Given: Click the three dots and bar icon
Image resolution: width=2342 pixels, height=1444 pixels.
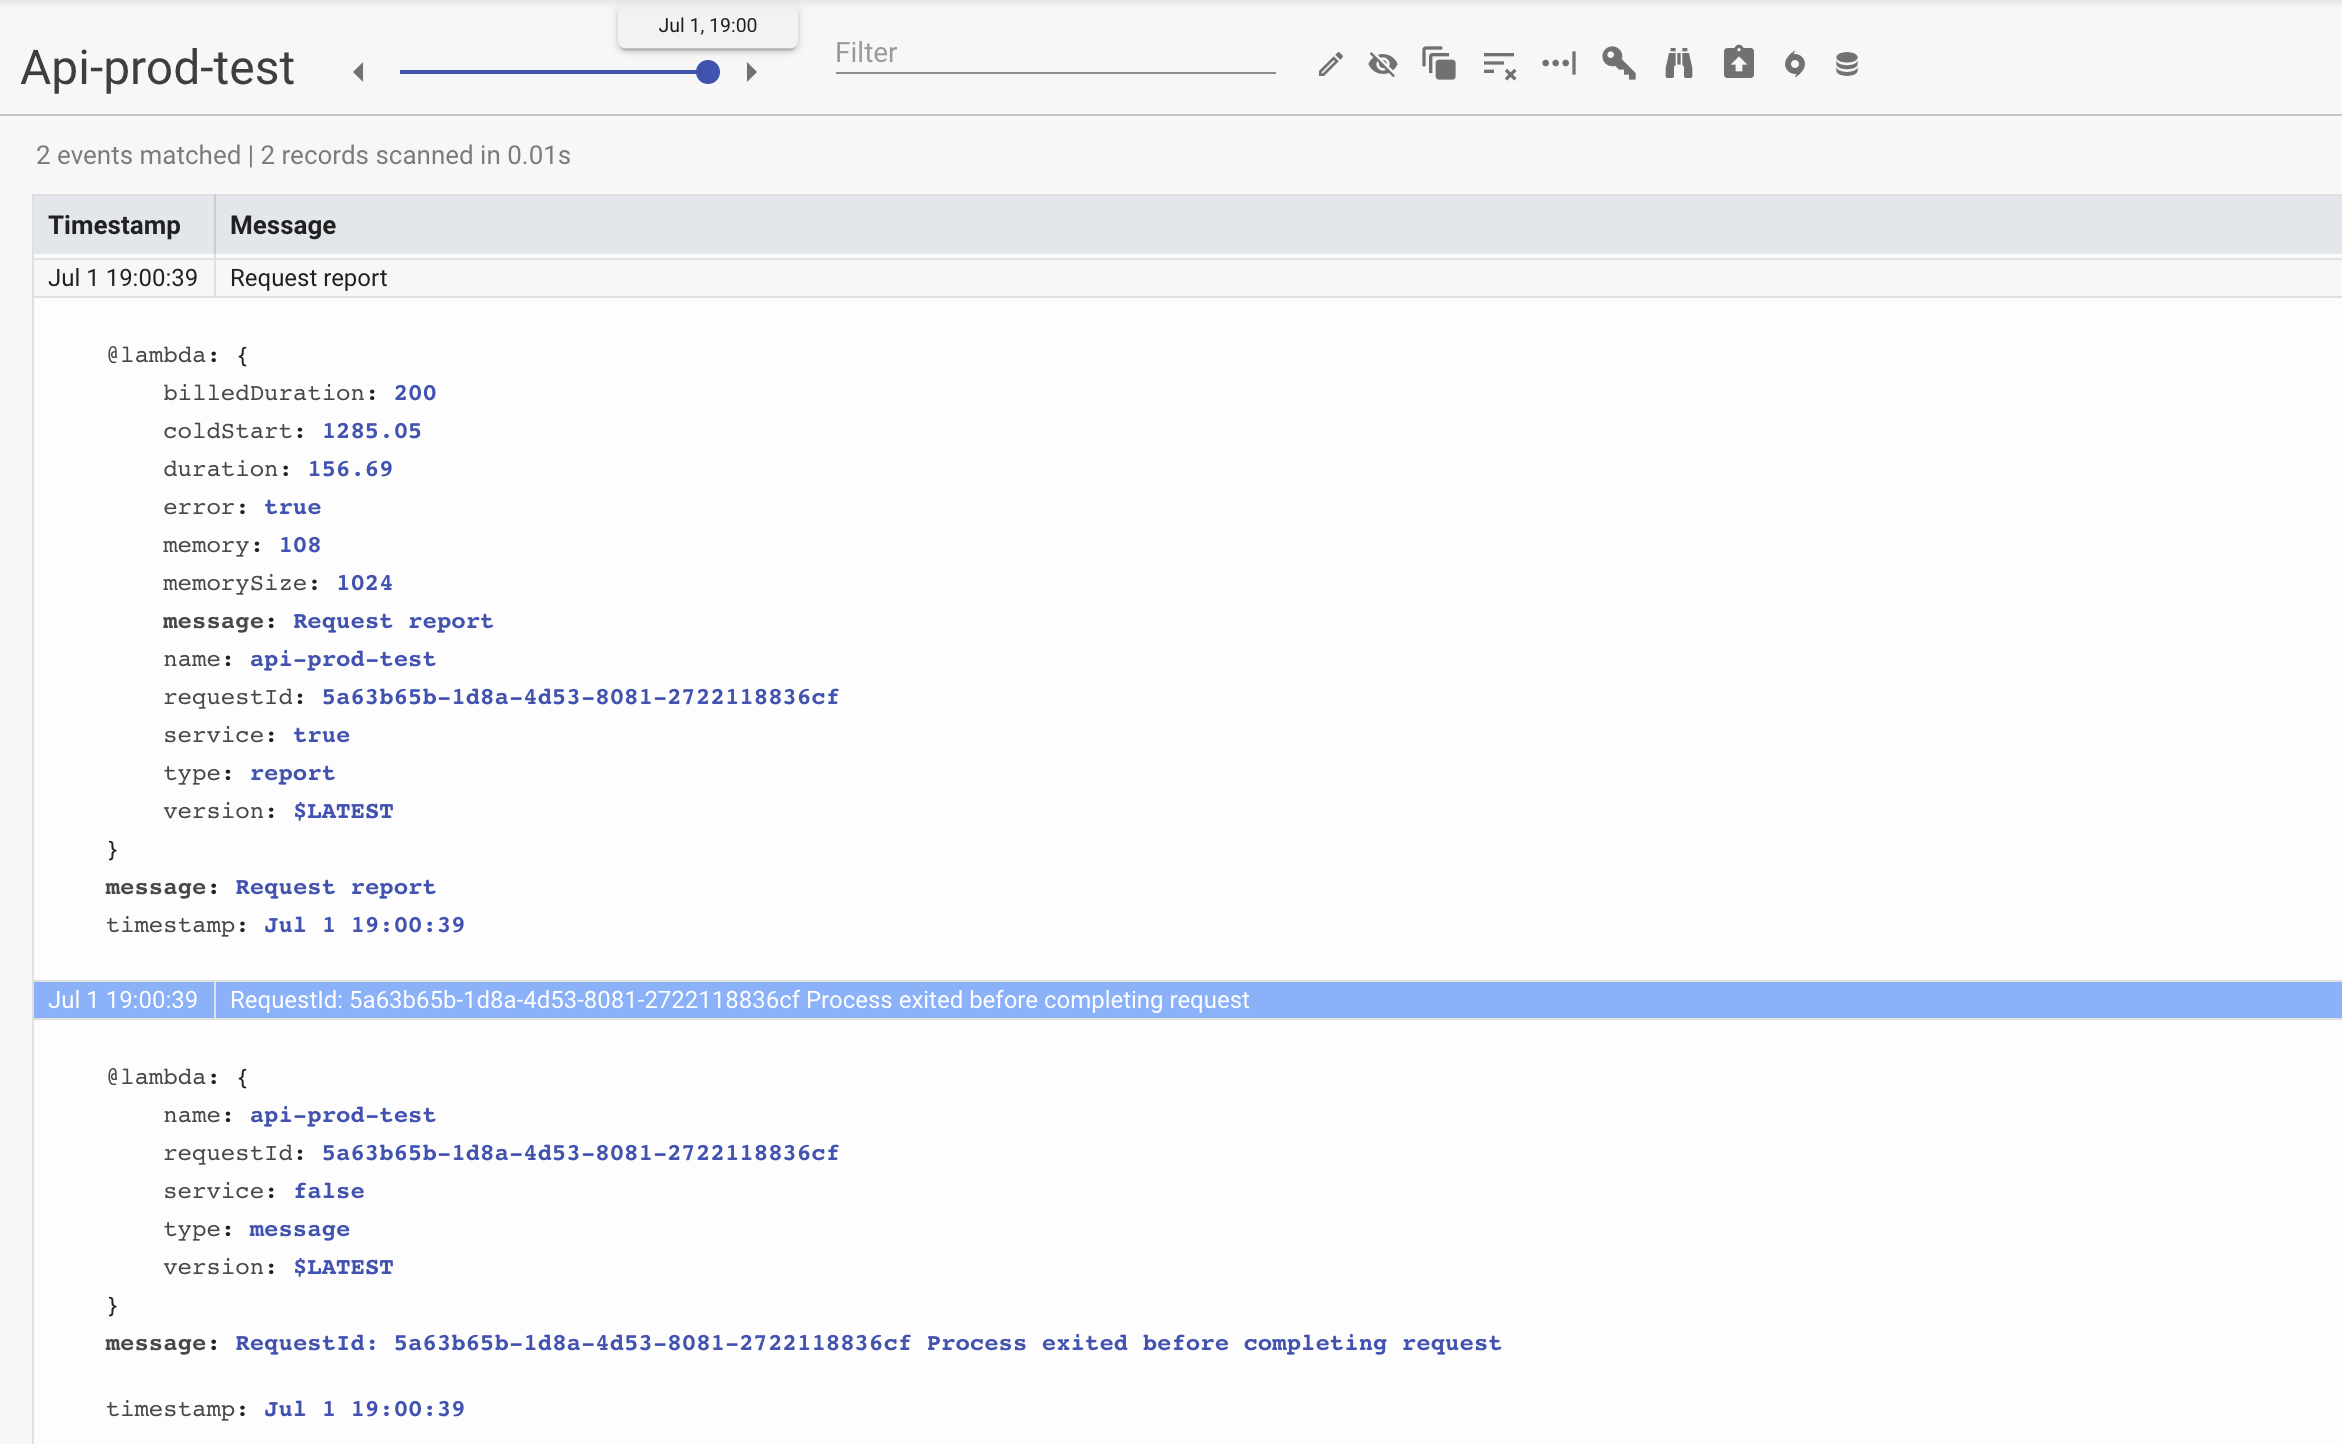Looking at the screenshot, I should (1559, 64).
